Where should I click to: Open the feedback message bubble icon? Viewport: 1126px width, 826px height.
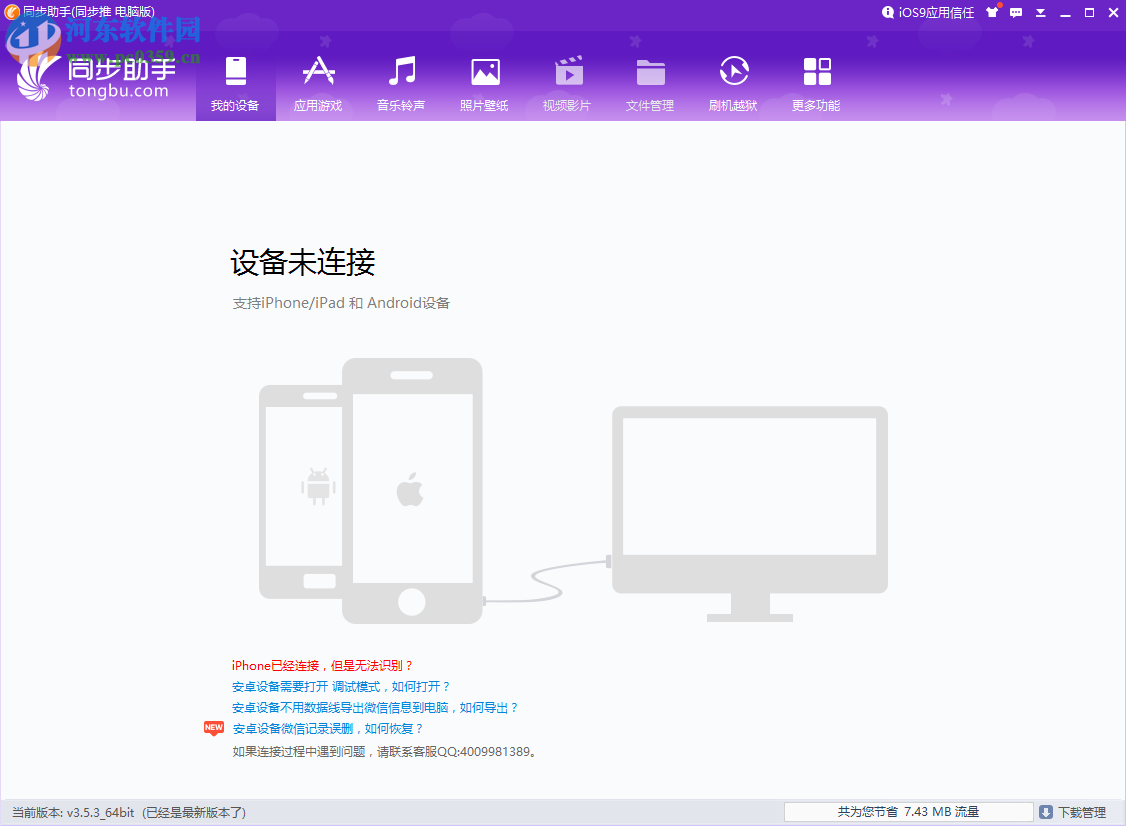pyautogui.click(x=1015, y=12)
